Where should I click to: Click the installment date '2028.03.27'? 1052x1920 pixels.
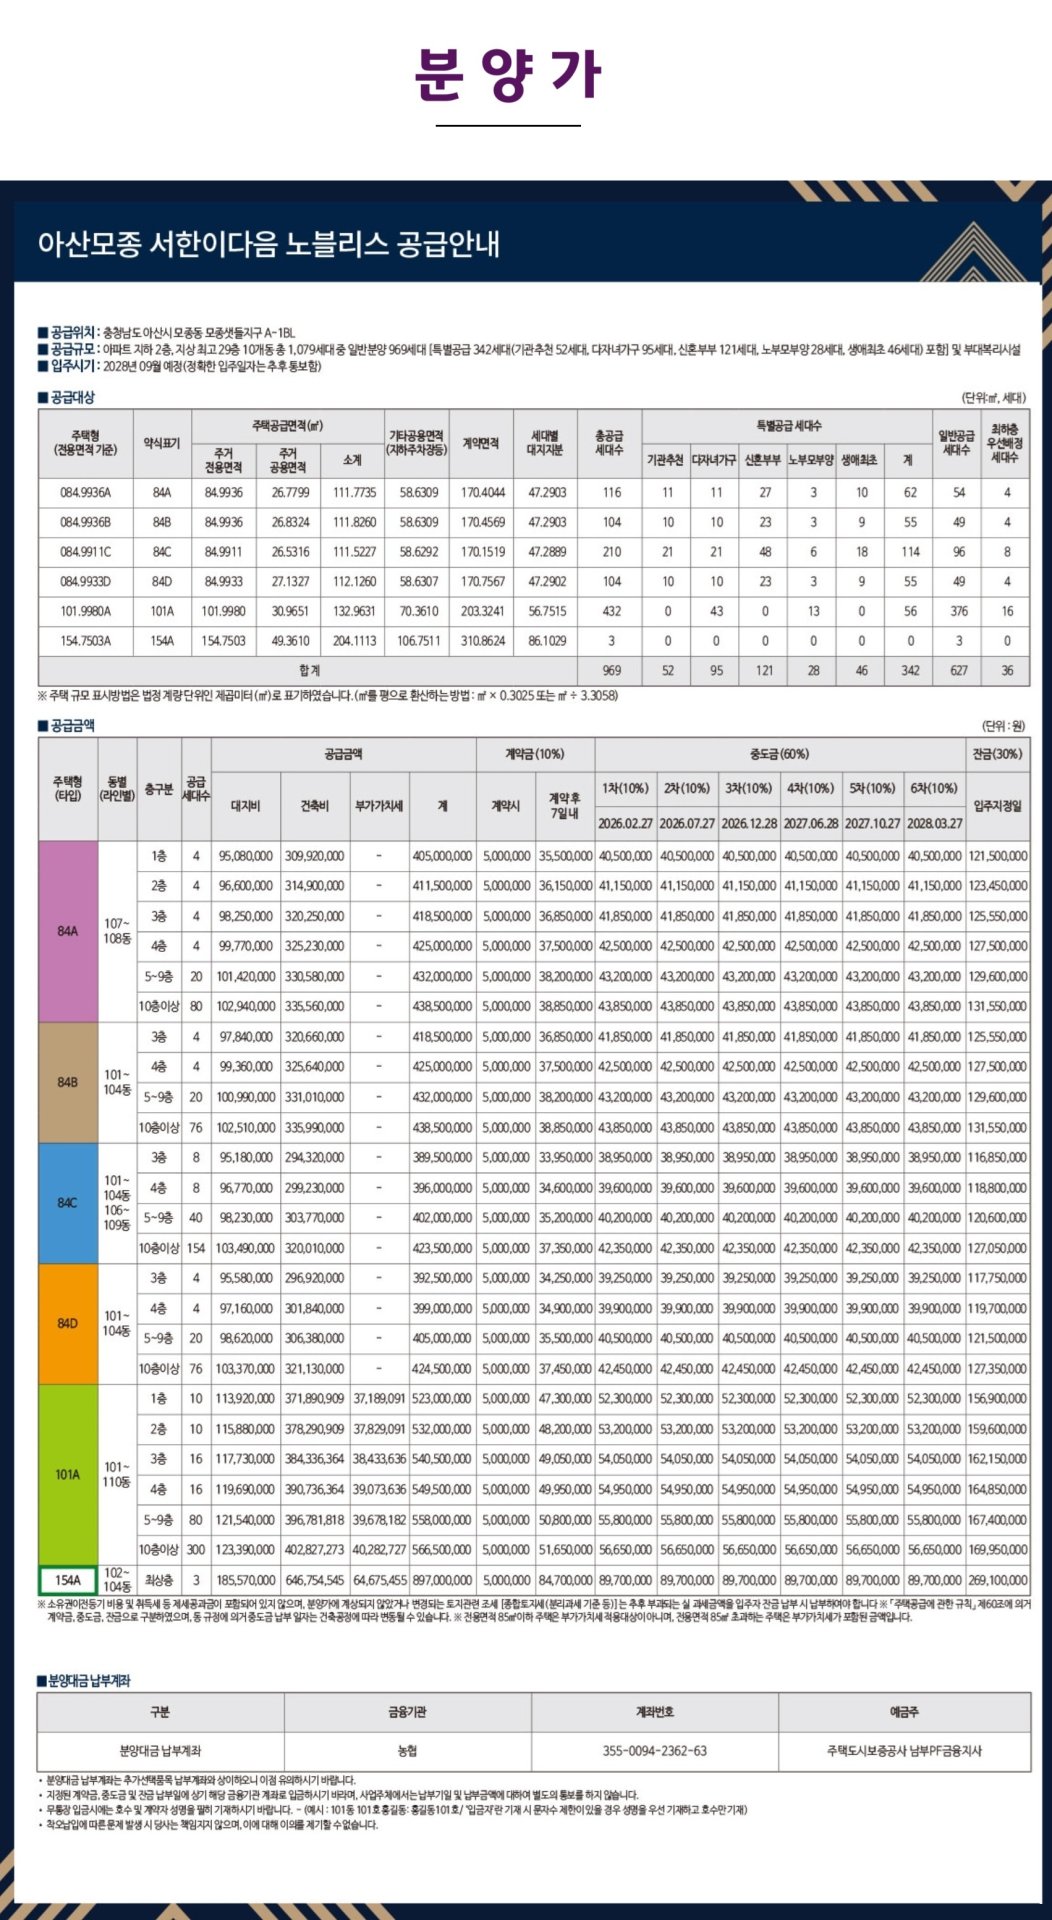[x=934, y=824]
